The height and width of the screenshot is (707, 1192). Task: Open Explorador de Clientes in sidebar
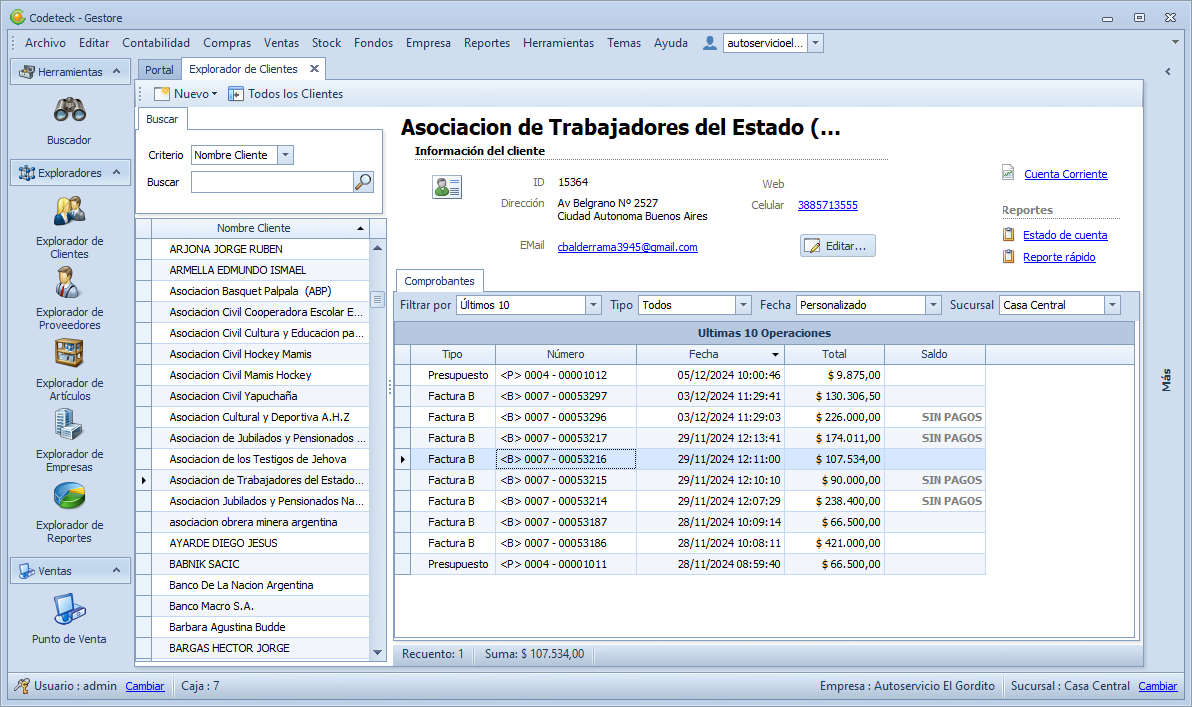69,211
